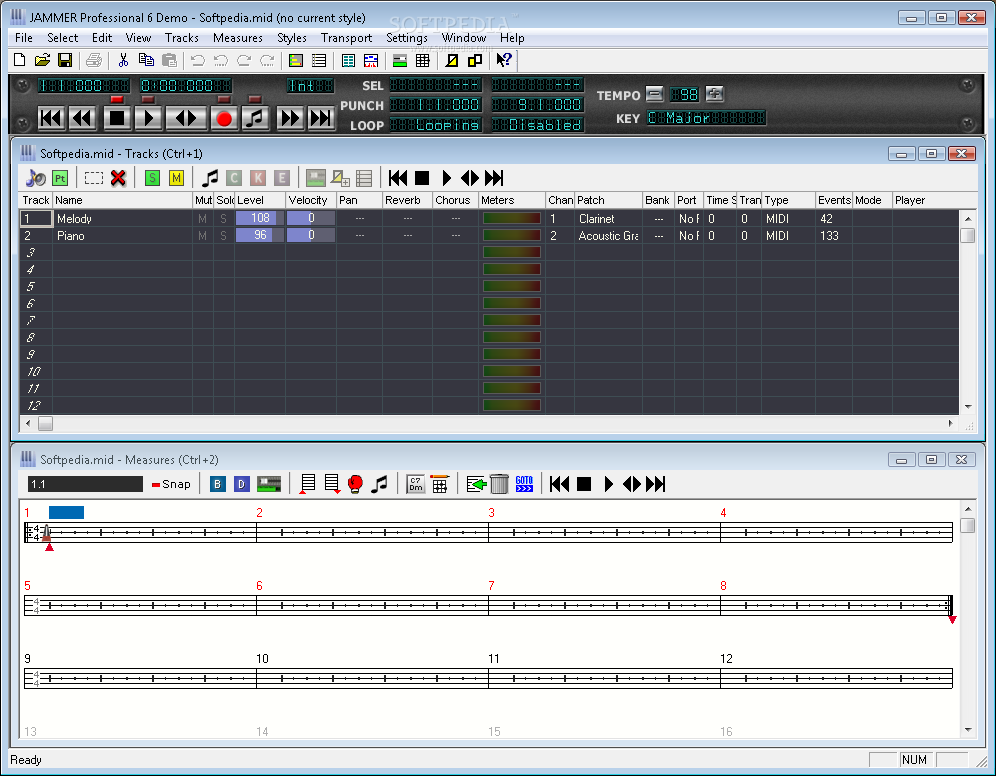Screen dimensions: 996x776
Task: Toggle the Snap option in Measures toolbar
Action: (171, 484)
